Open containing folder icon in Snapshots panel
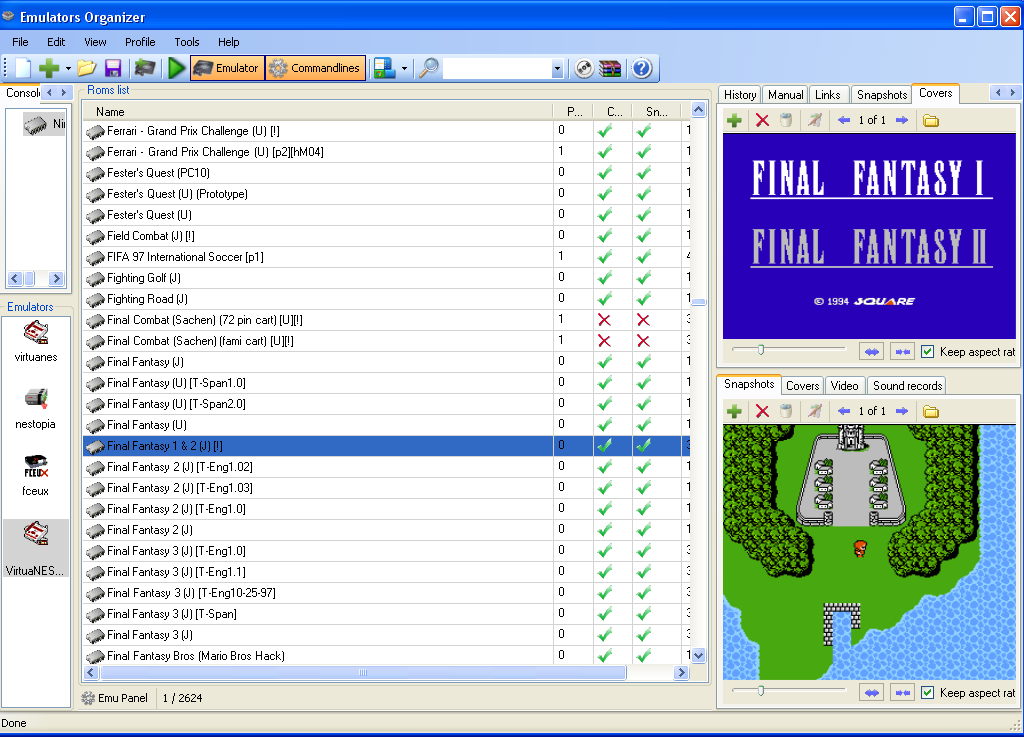This screenshot has height=737, width=1024. [931, 411]
